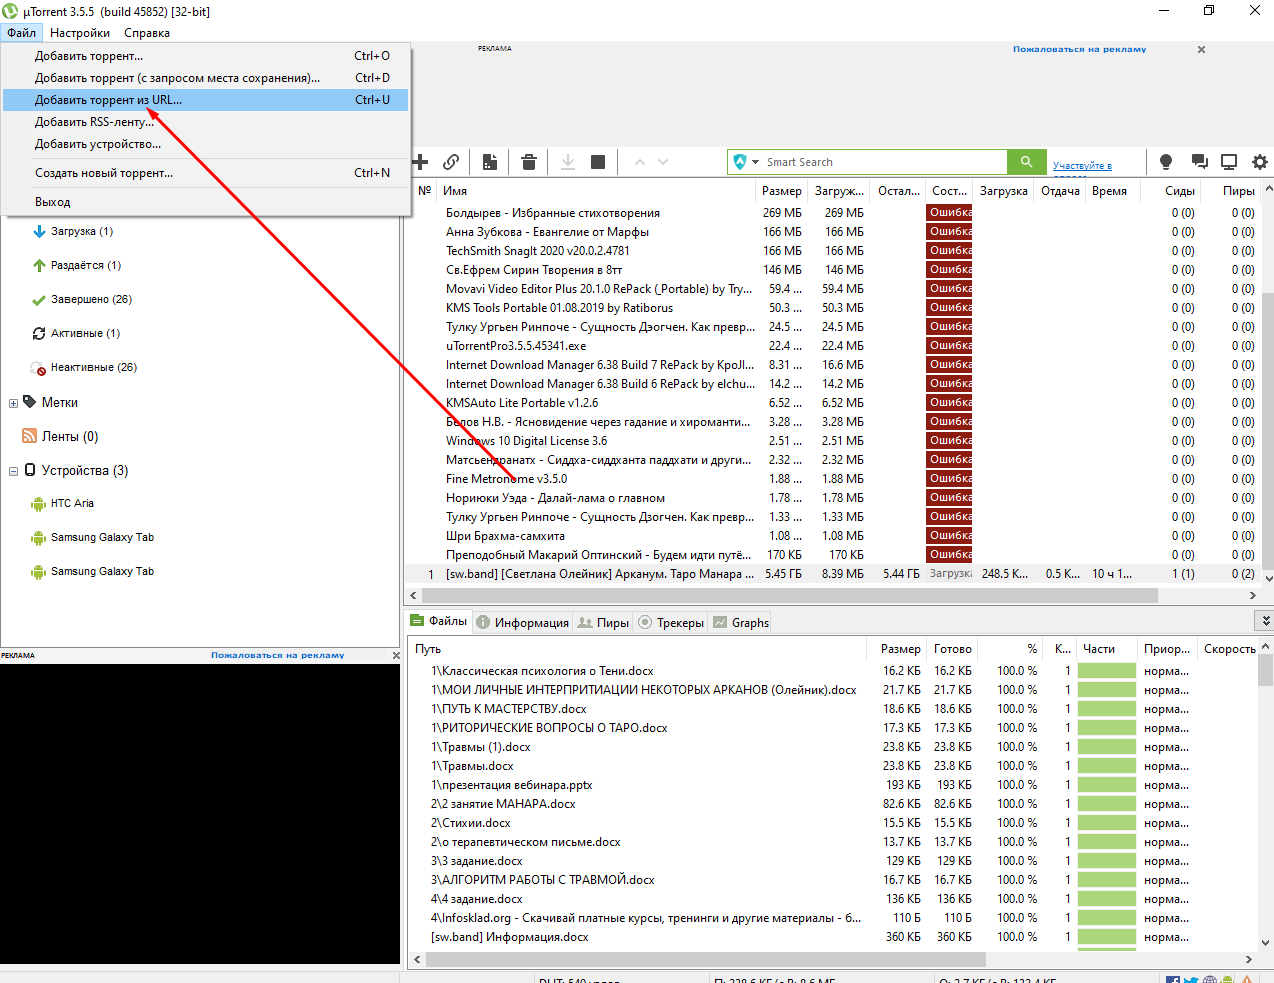The image size is (1274, 983).
Task: Collapse the Устройства tree node
Action: [13, 471]
